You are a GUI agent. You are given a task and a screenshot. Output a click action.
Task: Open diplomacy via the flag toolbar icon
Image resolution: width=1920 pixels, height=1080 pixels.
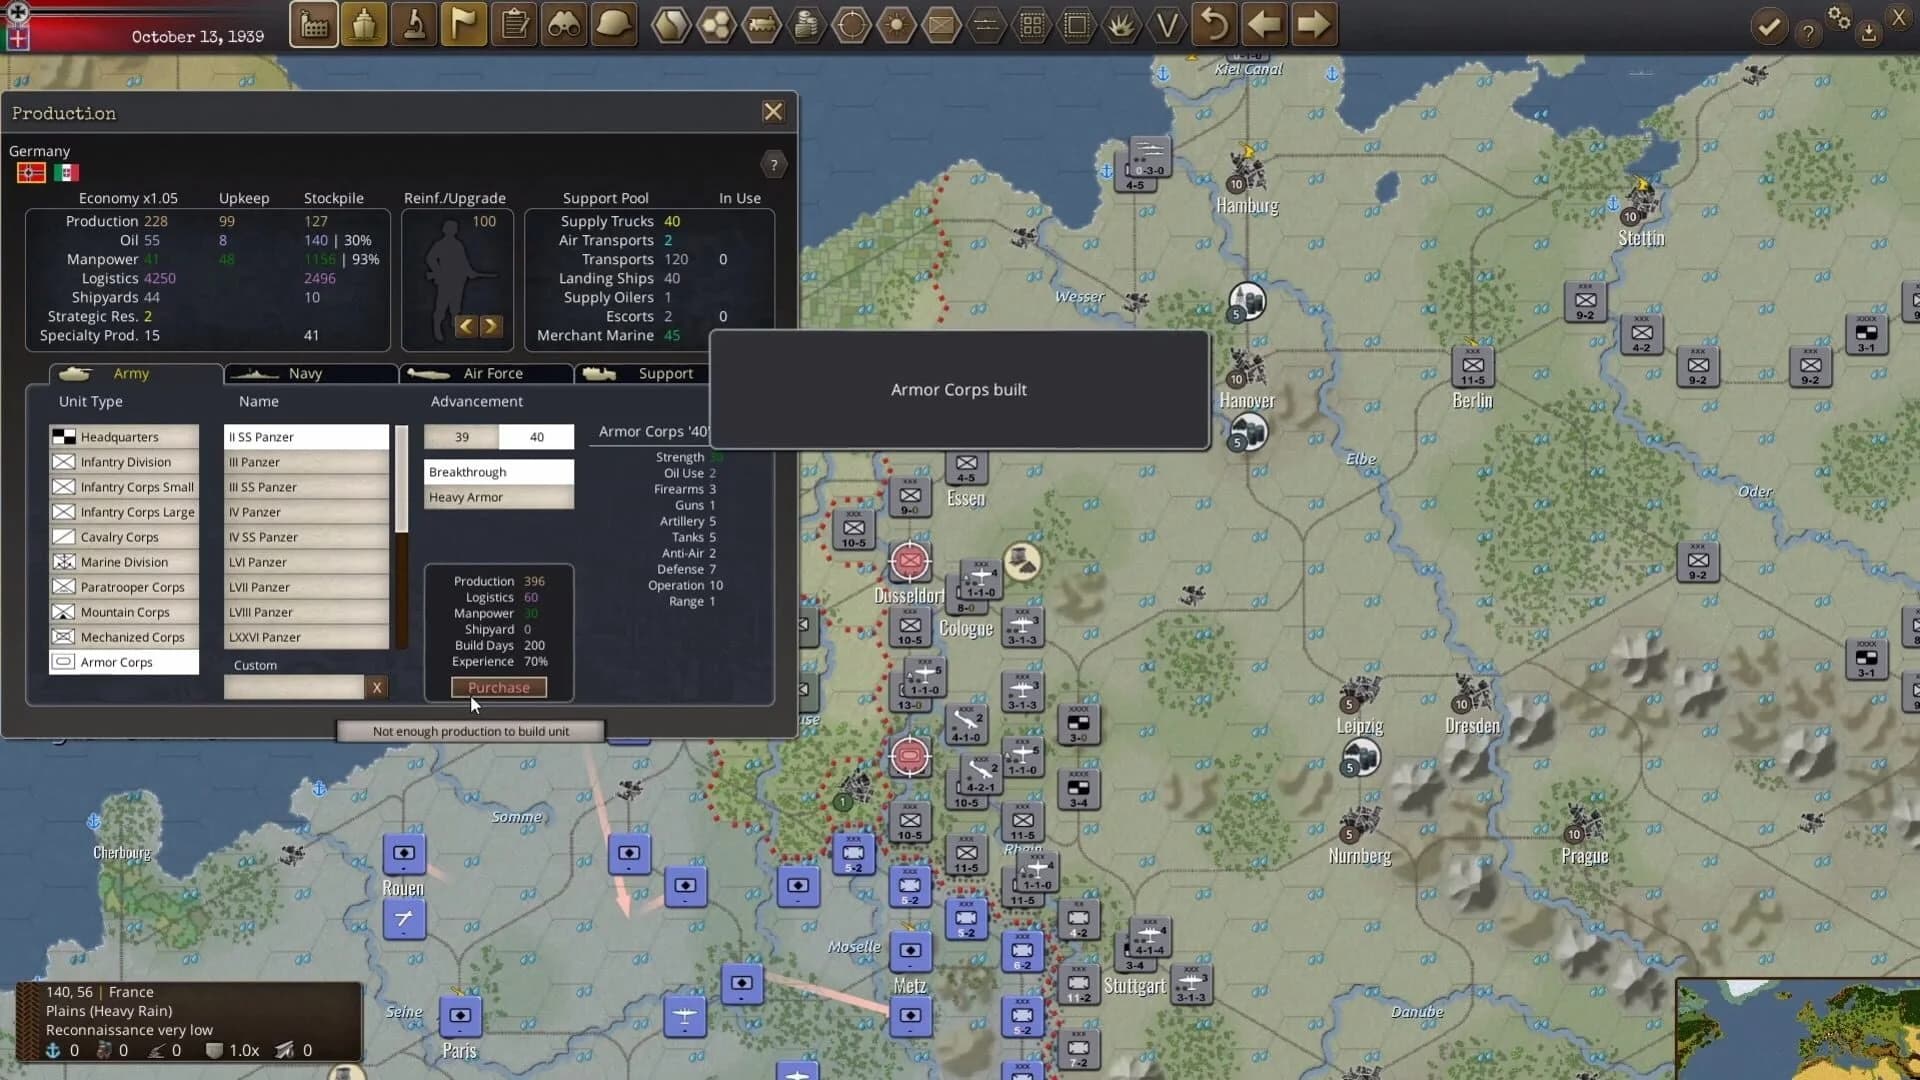pos(464,24)
